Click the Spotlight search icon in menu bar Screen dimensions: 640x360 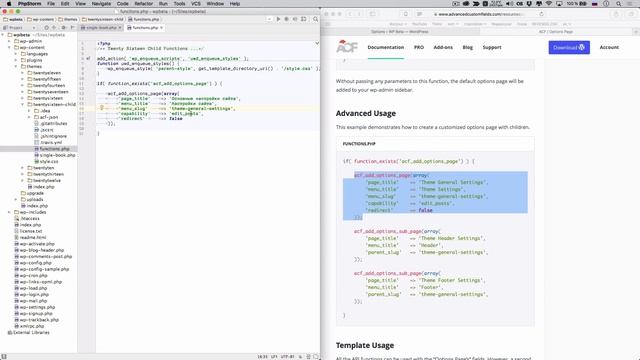point(619,4)
